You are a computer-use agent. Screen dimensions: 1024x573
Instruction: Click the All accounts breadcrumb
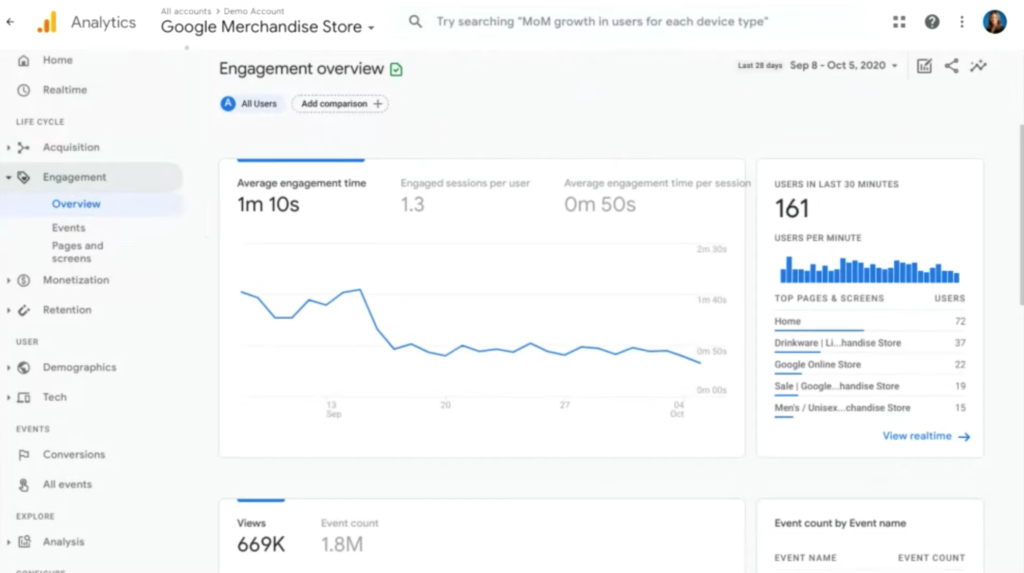(185, 11)
